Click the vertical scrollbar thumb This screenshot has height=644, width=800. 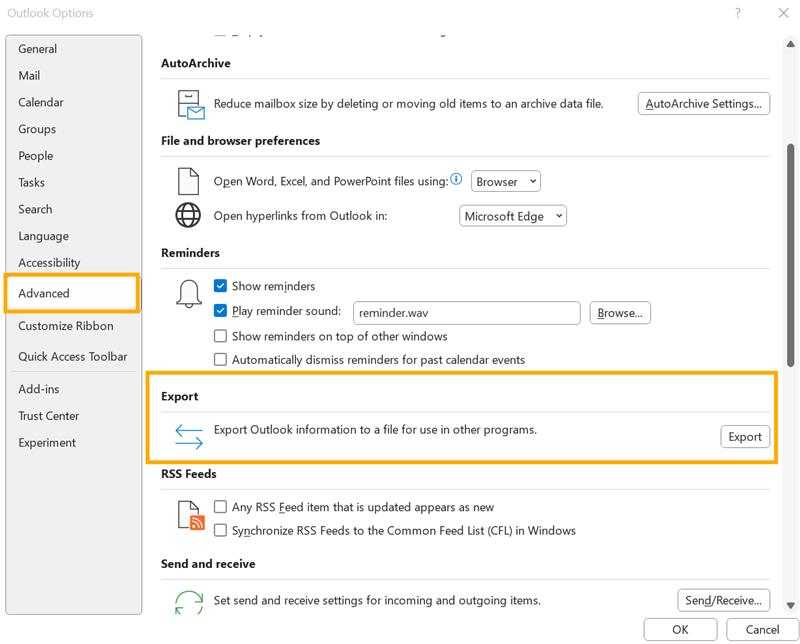[790, 255]
